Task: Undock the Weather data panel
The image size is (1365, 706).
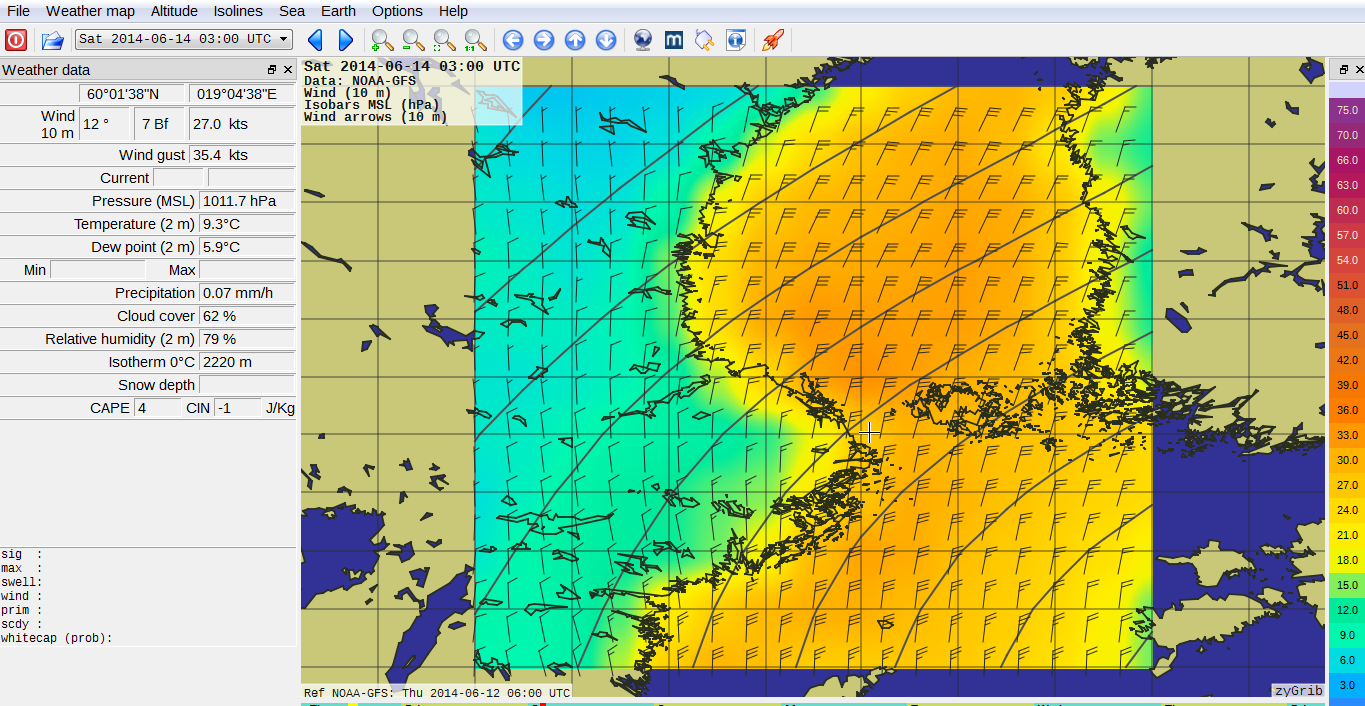Action: tap(272, 70)
